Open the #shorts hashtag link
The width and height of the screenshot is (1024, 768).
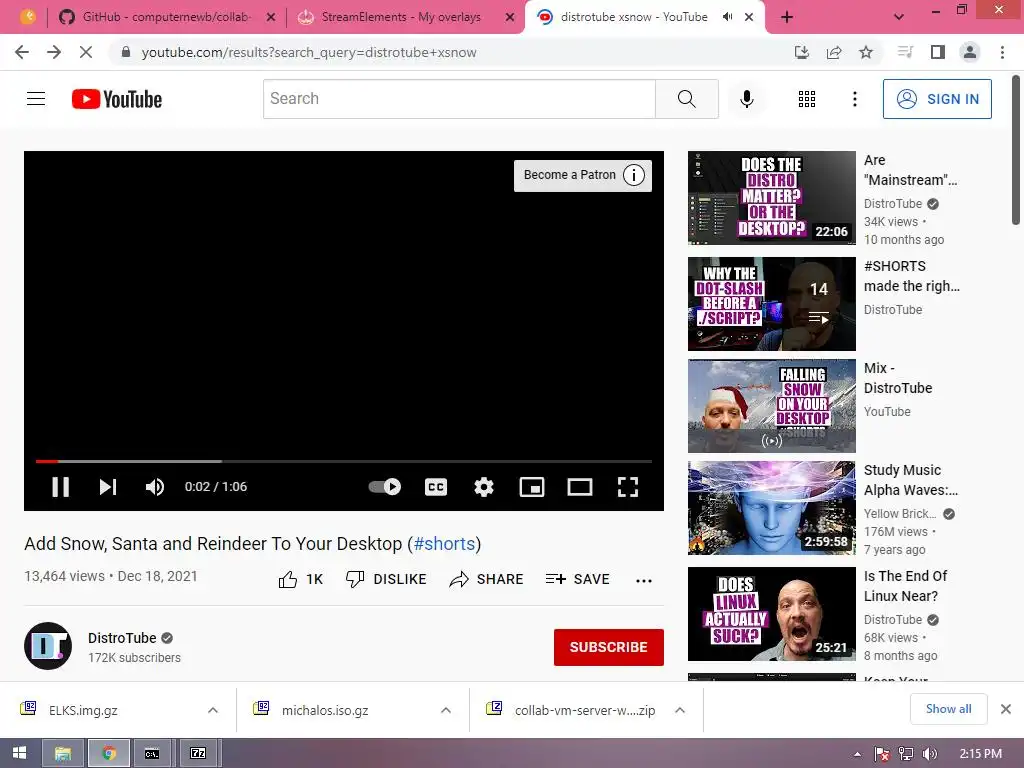click(x=444, y=544)
